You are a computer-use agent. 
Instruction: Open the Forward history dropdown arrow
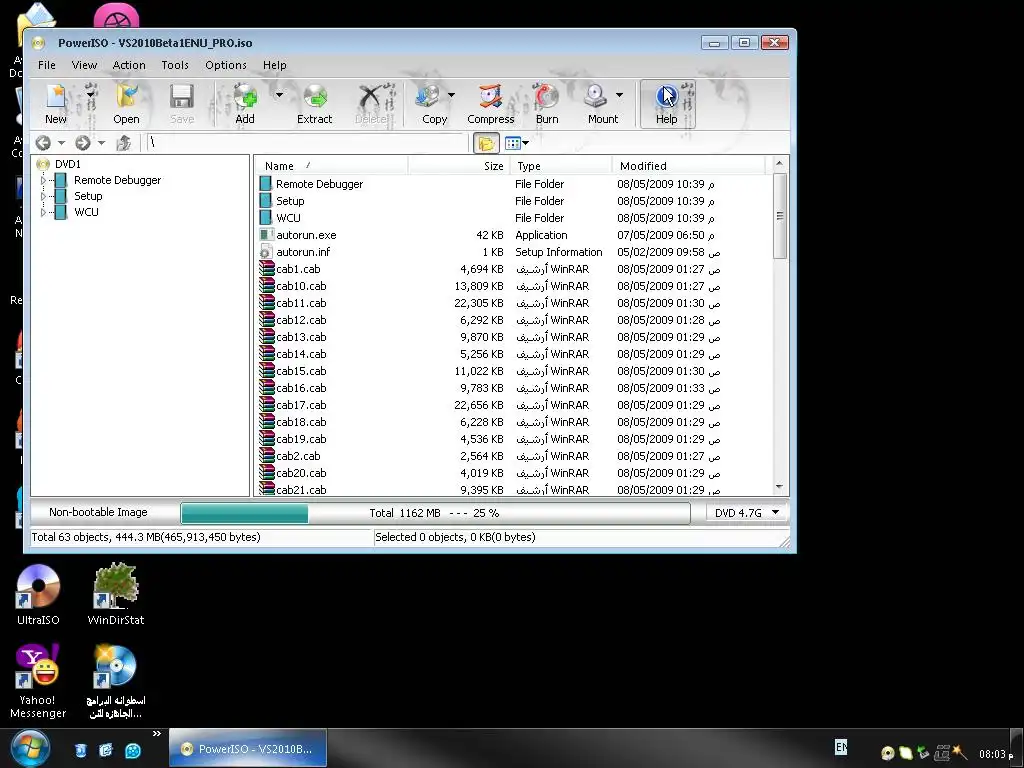(x=101, y=143)
